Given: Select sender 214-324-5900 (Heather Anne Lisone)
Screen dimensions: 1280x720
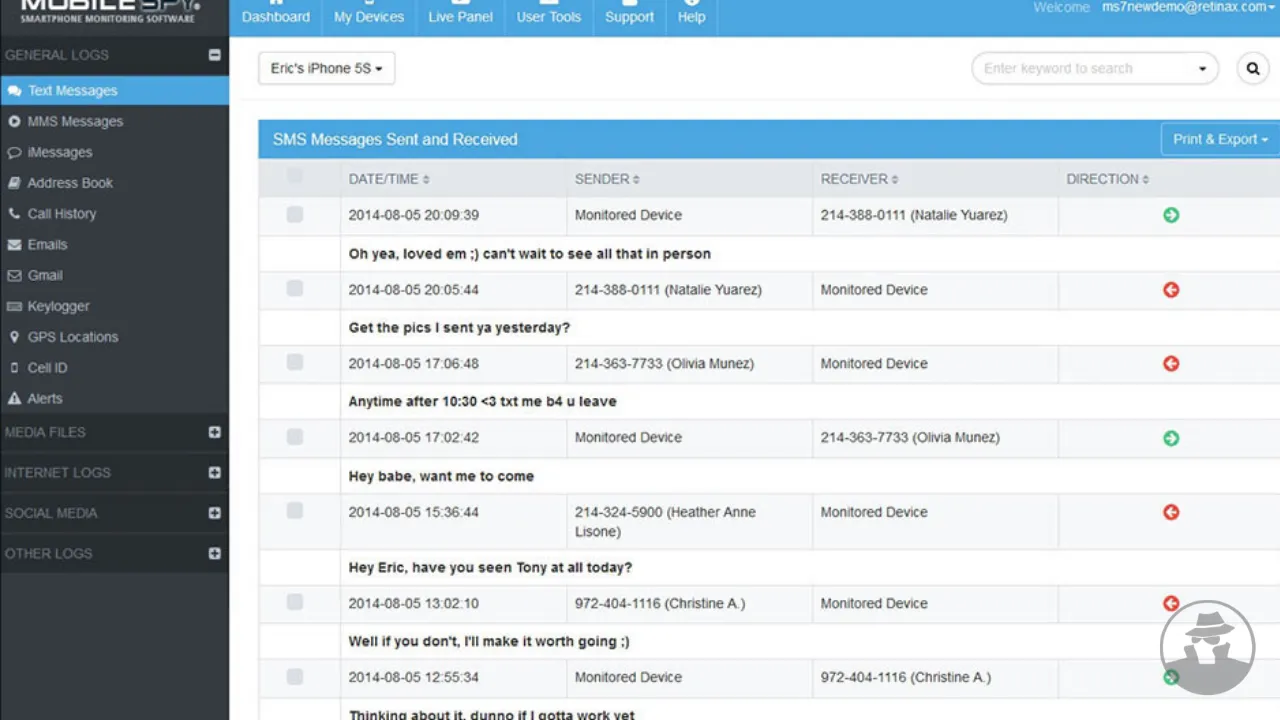Looking at the screenshot, I should [x=689, y=521].
